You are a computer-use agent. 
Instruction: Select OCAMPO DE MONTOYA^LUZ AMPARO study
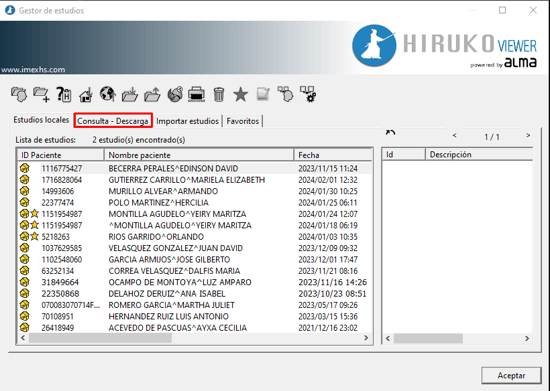(195, 282)
